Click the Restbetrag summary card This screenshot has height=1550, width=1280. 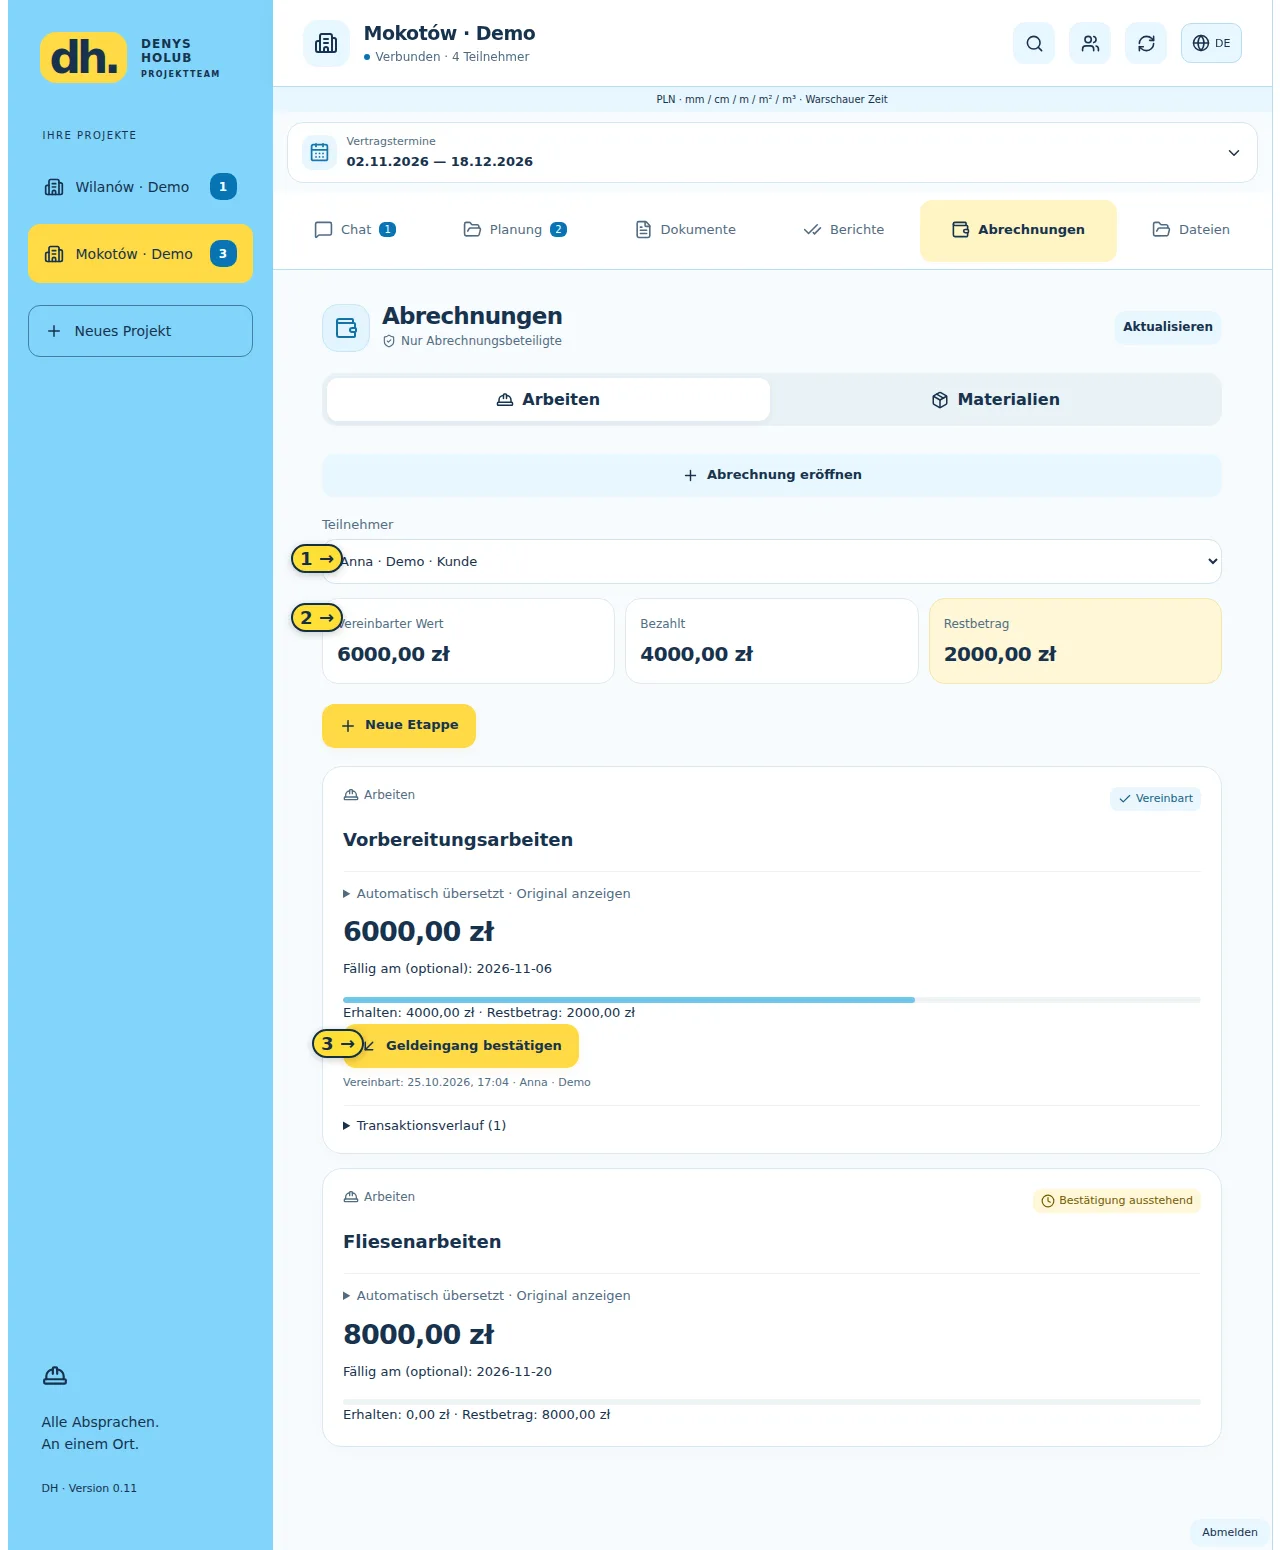tap(1075, 641)
